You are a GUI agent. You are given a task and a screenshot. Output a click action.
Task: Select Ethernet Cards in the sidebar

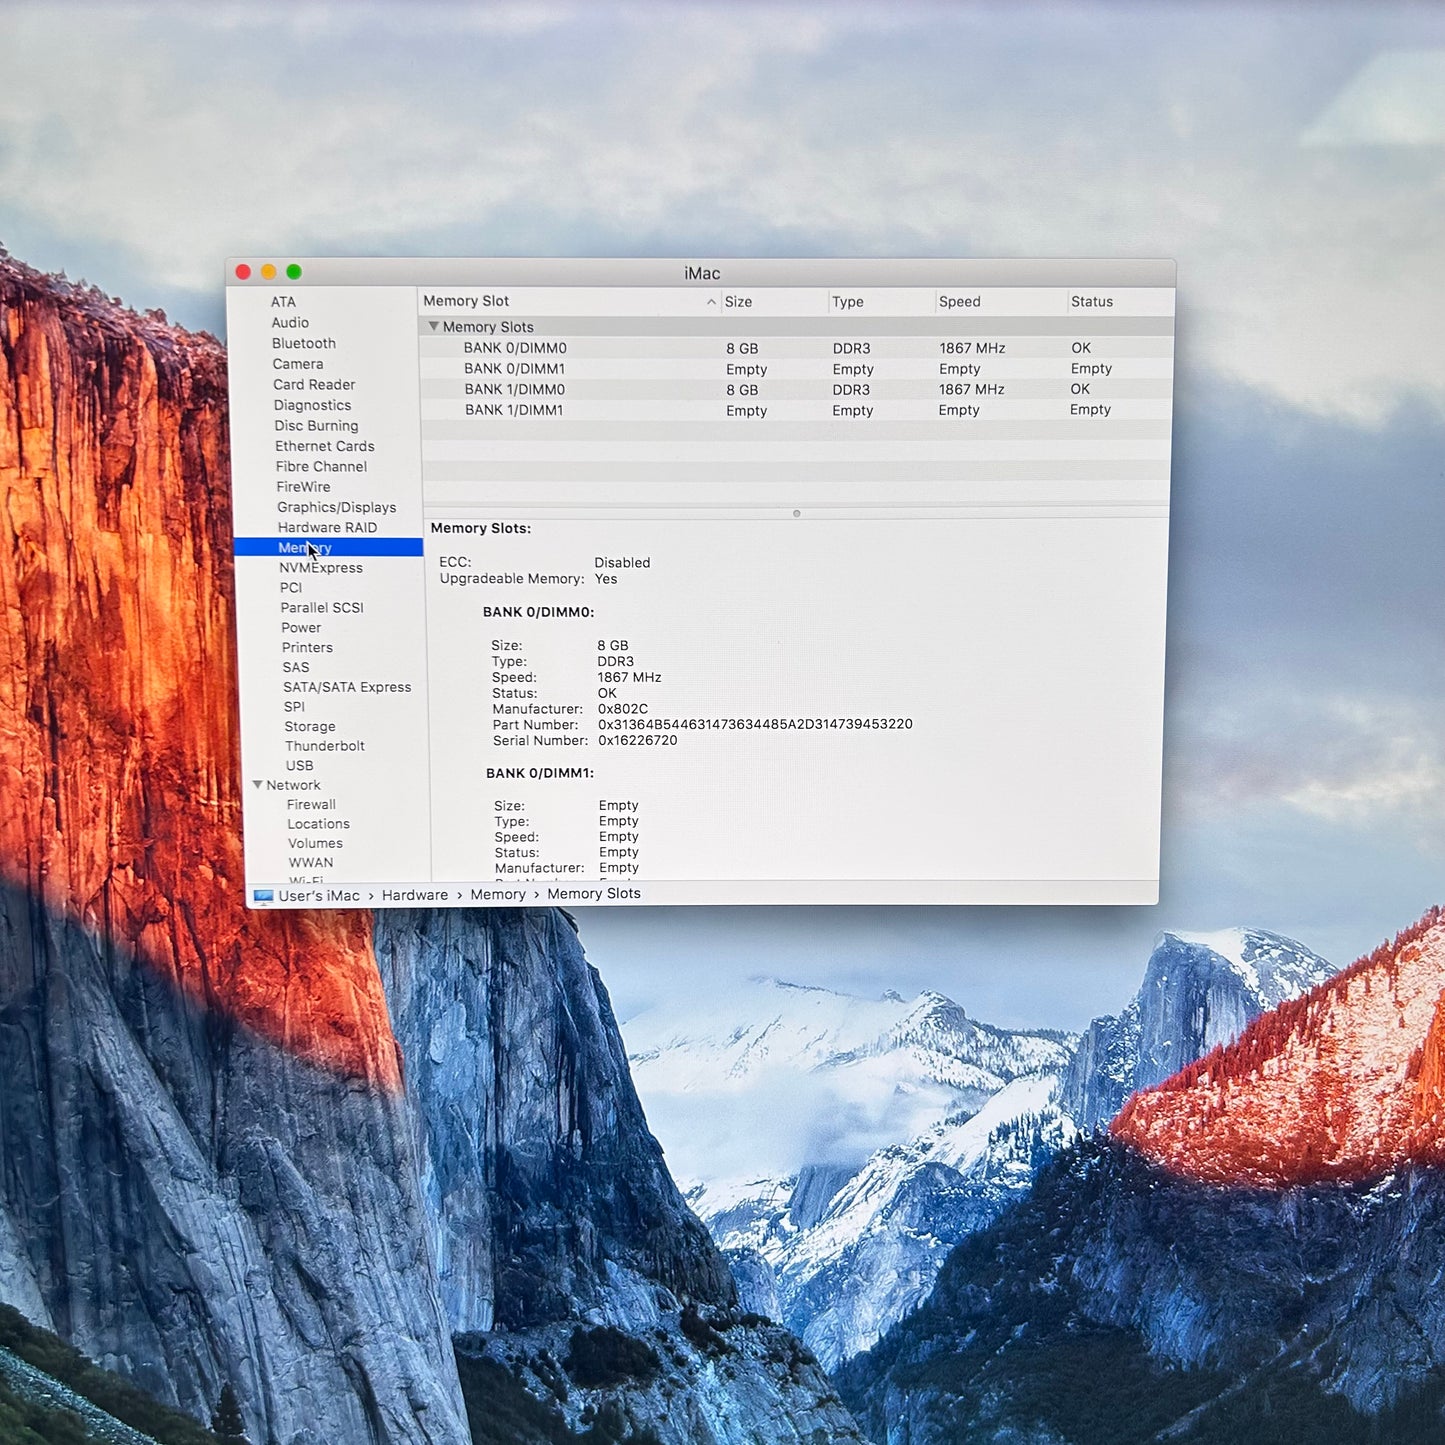(325, 446)
